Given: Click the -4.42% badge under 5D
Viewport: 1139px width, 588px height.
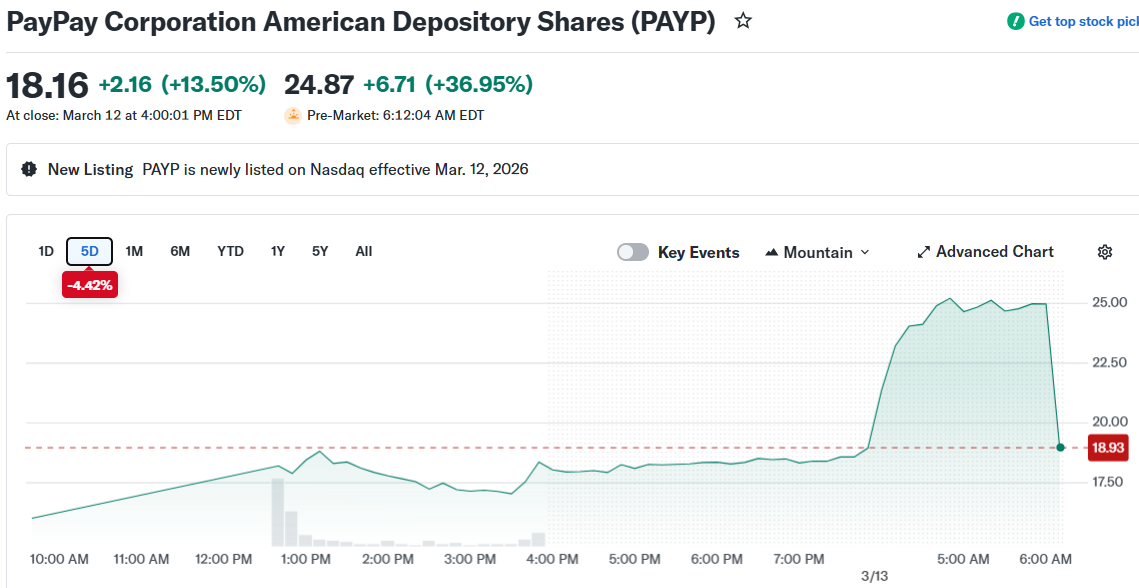Looking at the screenshot, I should tap(90, 284).
